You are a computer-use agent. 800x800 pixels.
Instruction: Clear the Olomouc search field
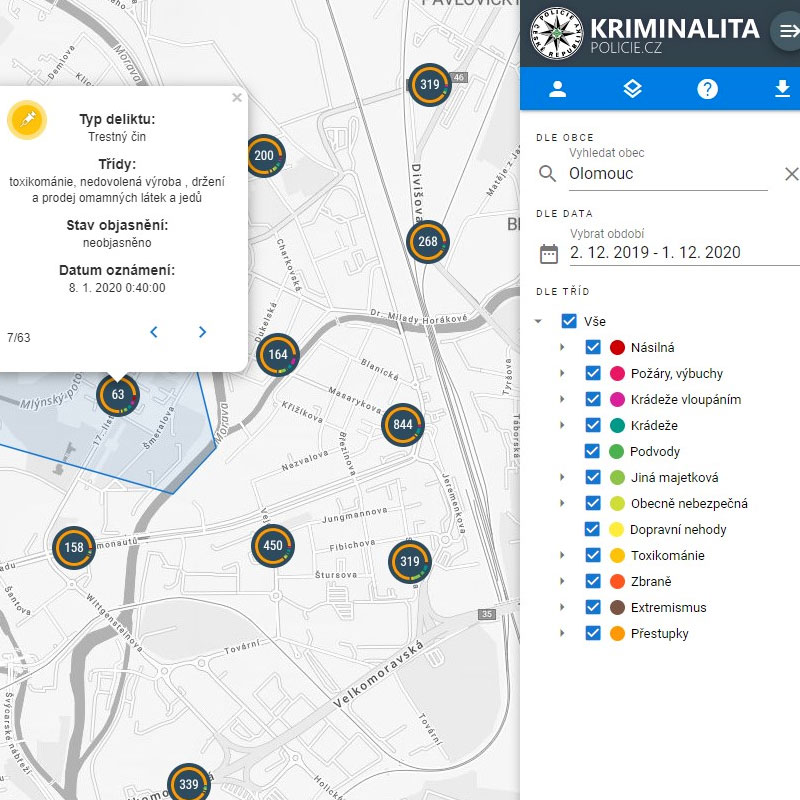pyautogui.click(x=791, y=174)
